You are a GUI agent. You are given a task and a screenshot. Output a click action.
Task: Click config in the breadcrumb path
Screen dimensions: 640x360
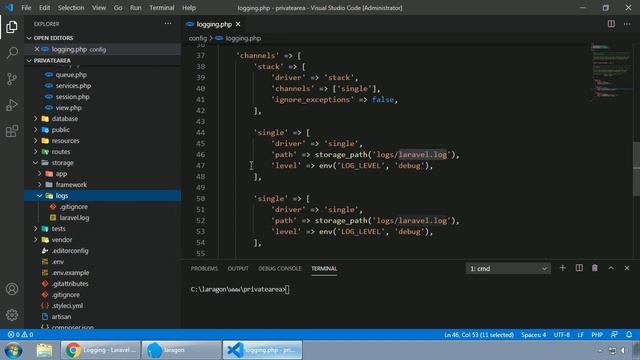pos(198,38)
